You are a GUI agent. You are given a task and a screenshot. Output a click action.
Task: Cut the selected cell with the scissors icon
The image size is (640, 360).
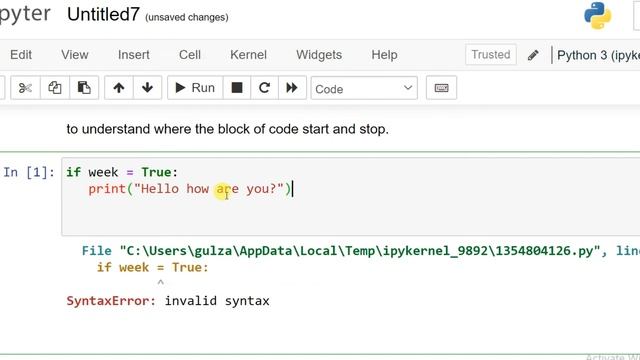click(x=25, y=88)
